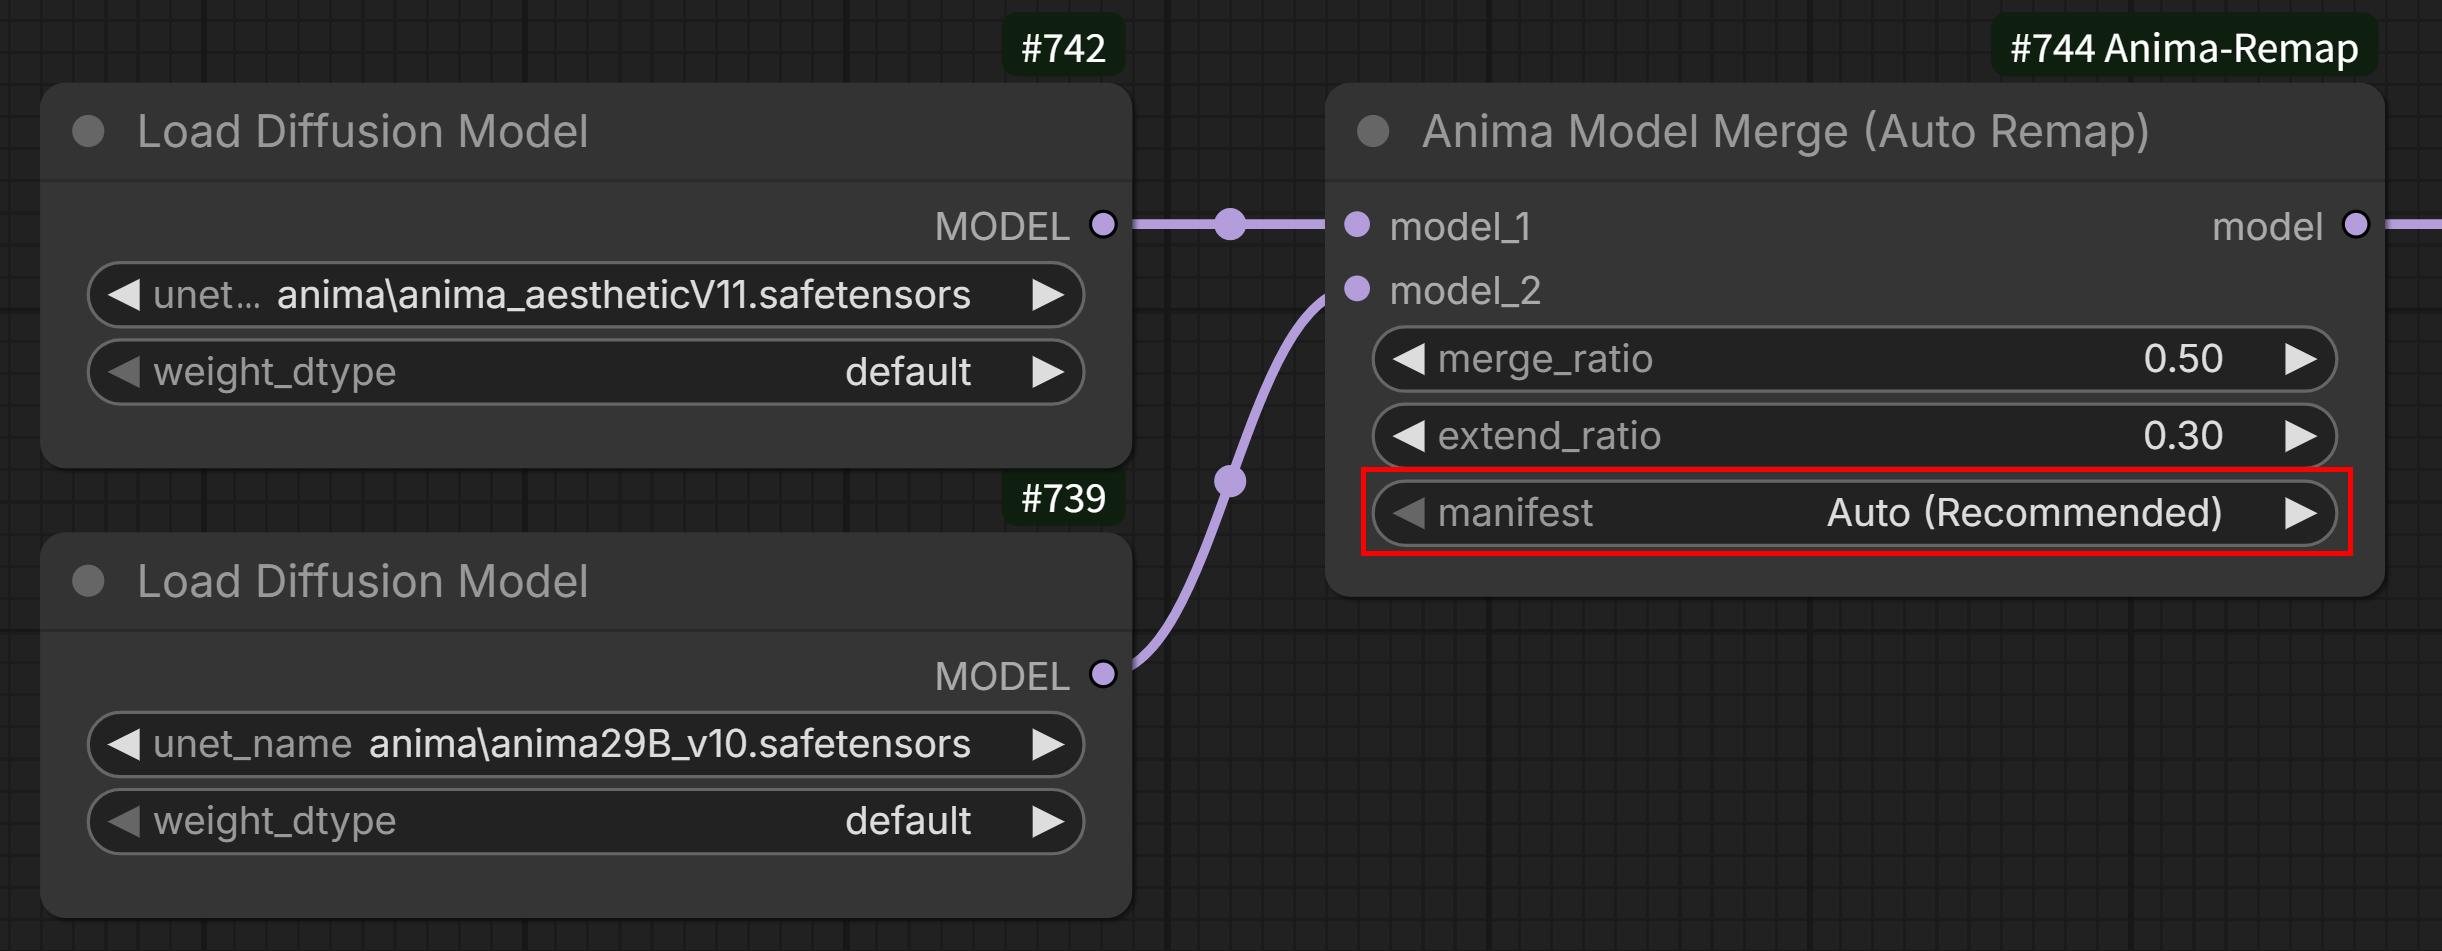2442x951 pixels.
Task: Select the title of node #739
Action: click(363, 582)
